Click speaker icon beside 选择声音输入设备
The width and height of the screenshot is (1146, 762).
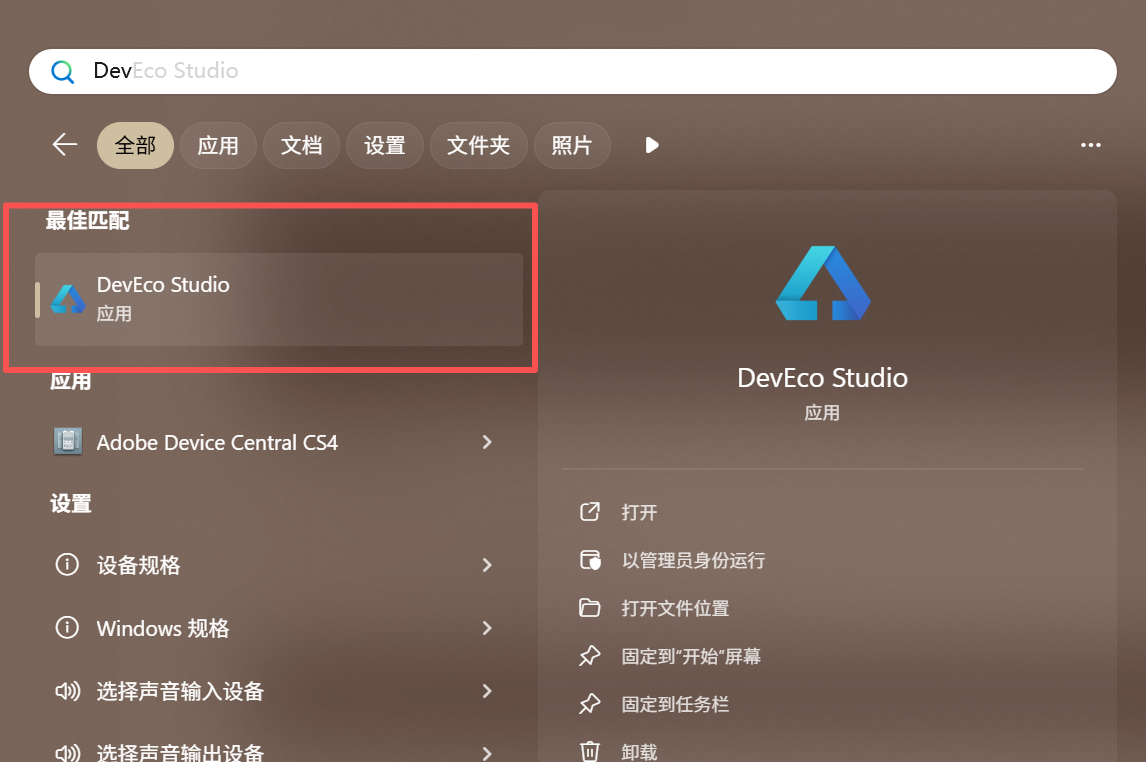(67, 690)
